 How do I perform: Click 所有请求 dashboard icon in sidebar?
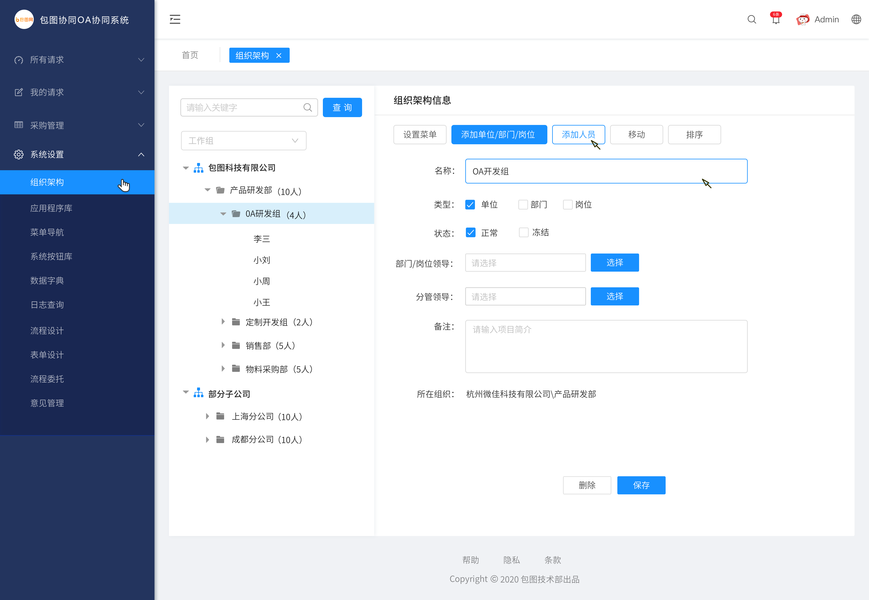pyautogui.click(x=19, y=60)
